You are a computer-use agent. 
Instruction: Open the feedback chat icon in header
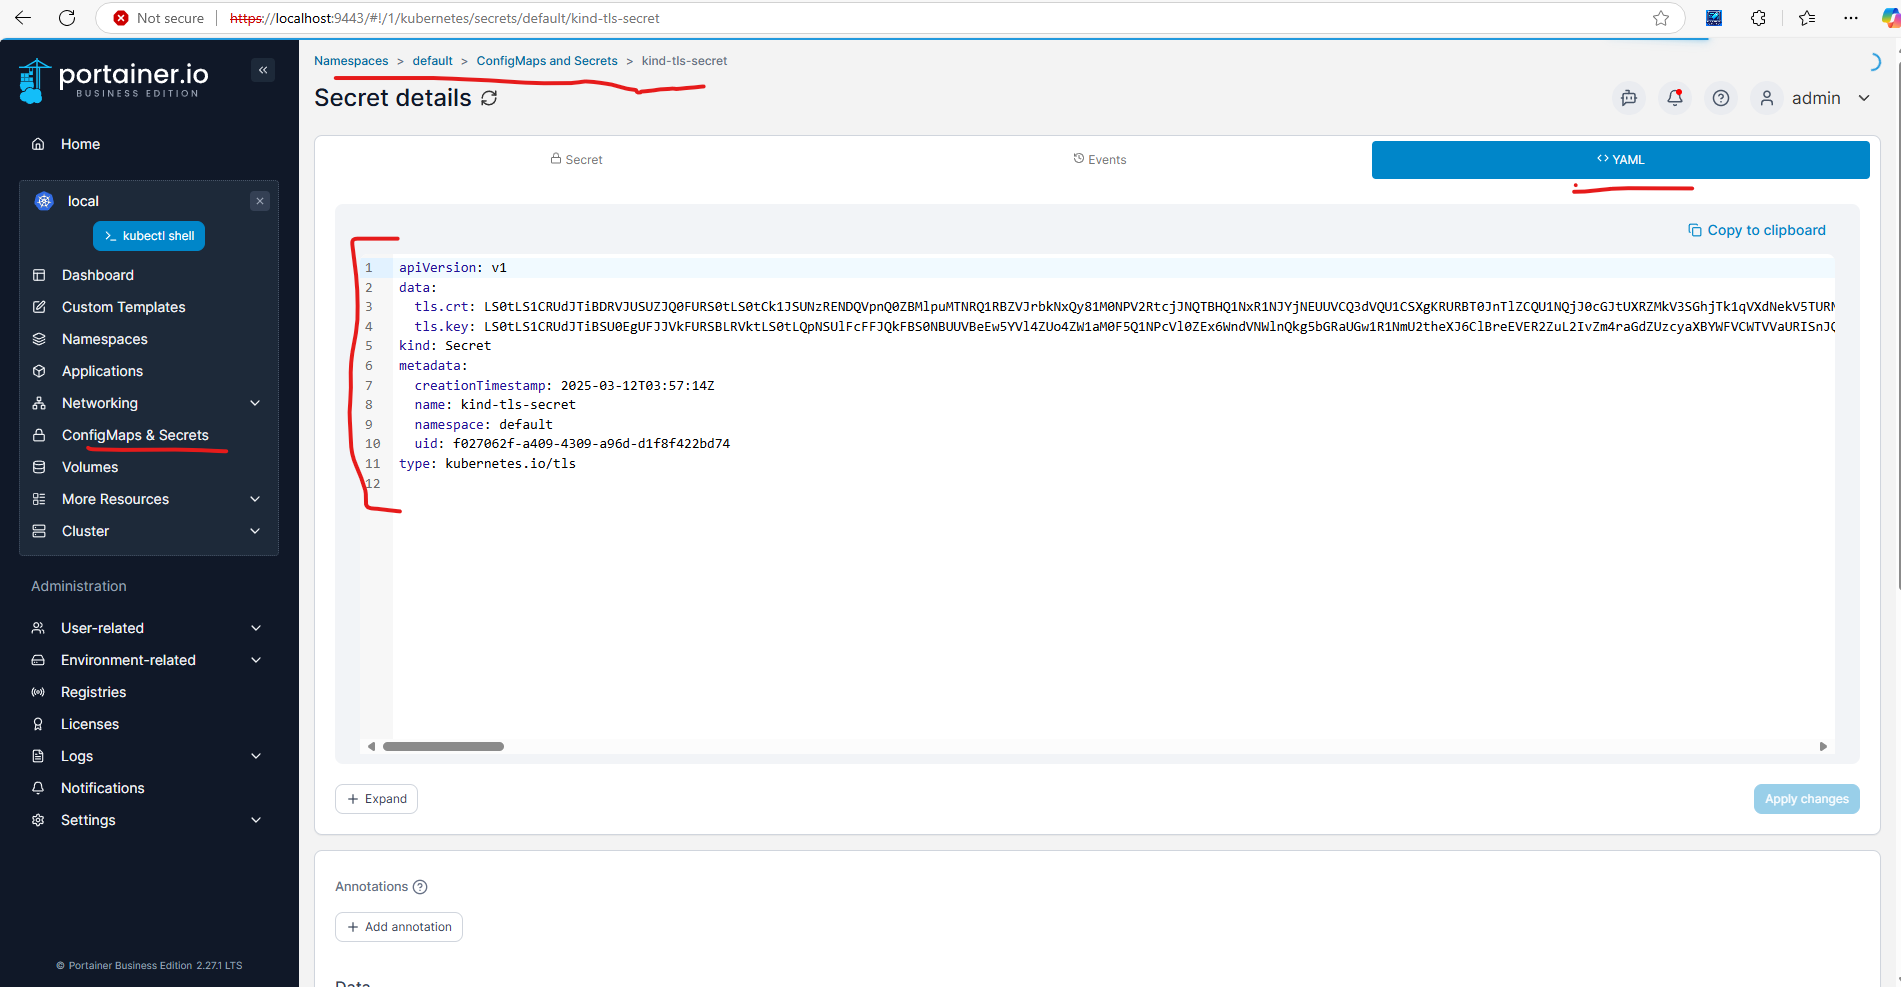pyautogui.click(x=1629, y=98)
